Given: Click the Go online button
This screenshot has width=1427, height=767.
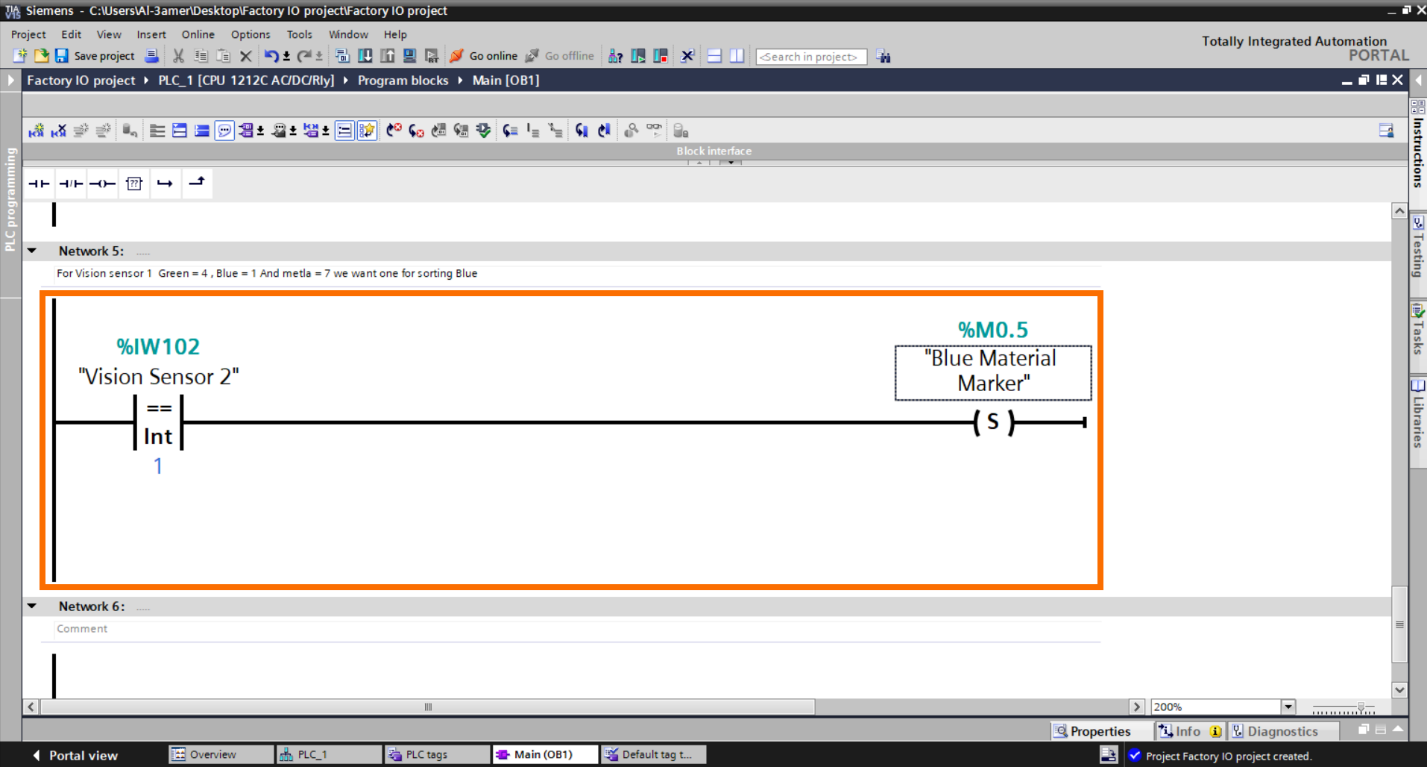Looking at the screenshot, I should [x=484, y=56].
